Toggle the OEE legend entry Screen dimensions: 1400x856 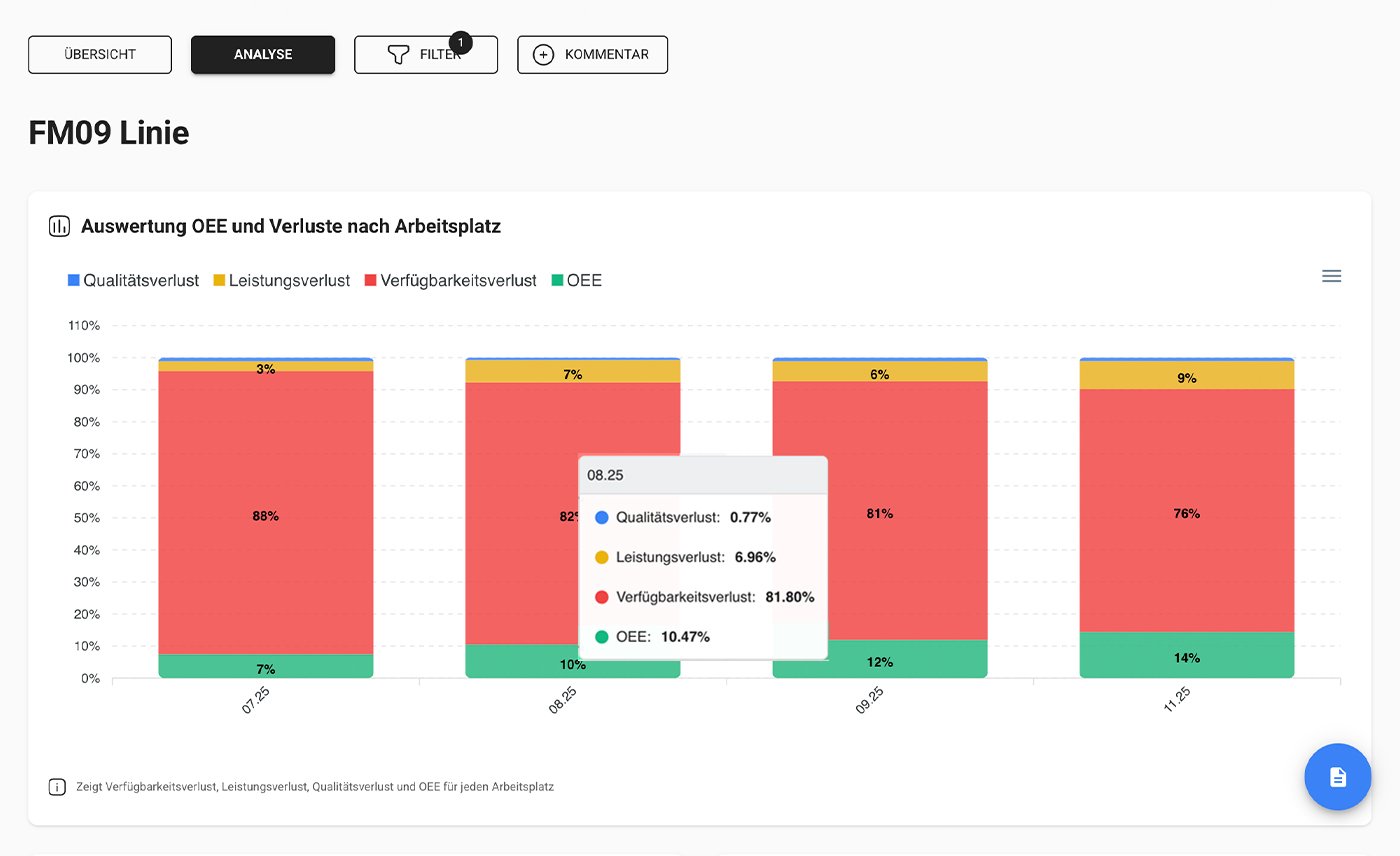point(578,280)
